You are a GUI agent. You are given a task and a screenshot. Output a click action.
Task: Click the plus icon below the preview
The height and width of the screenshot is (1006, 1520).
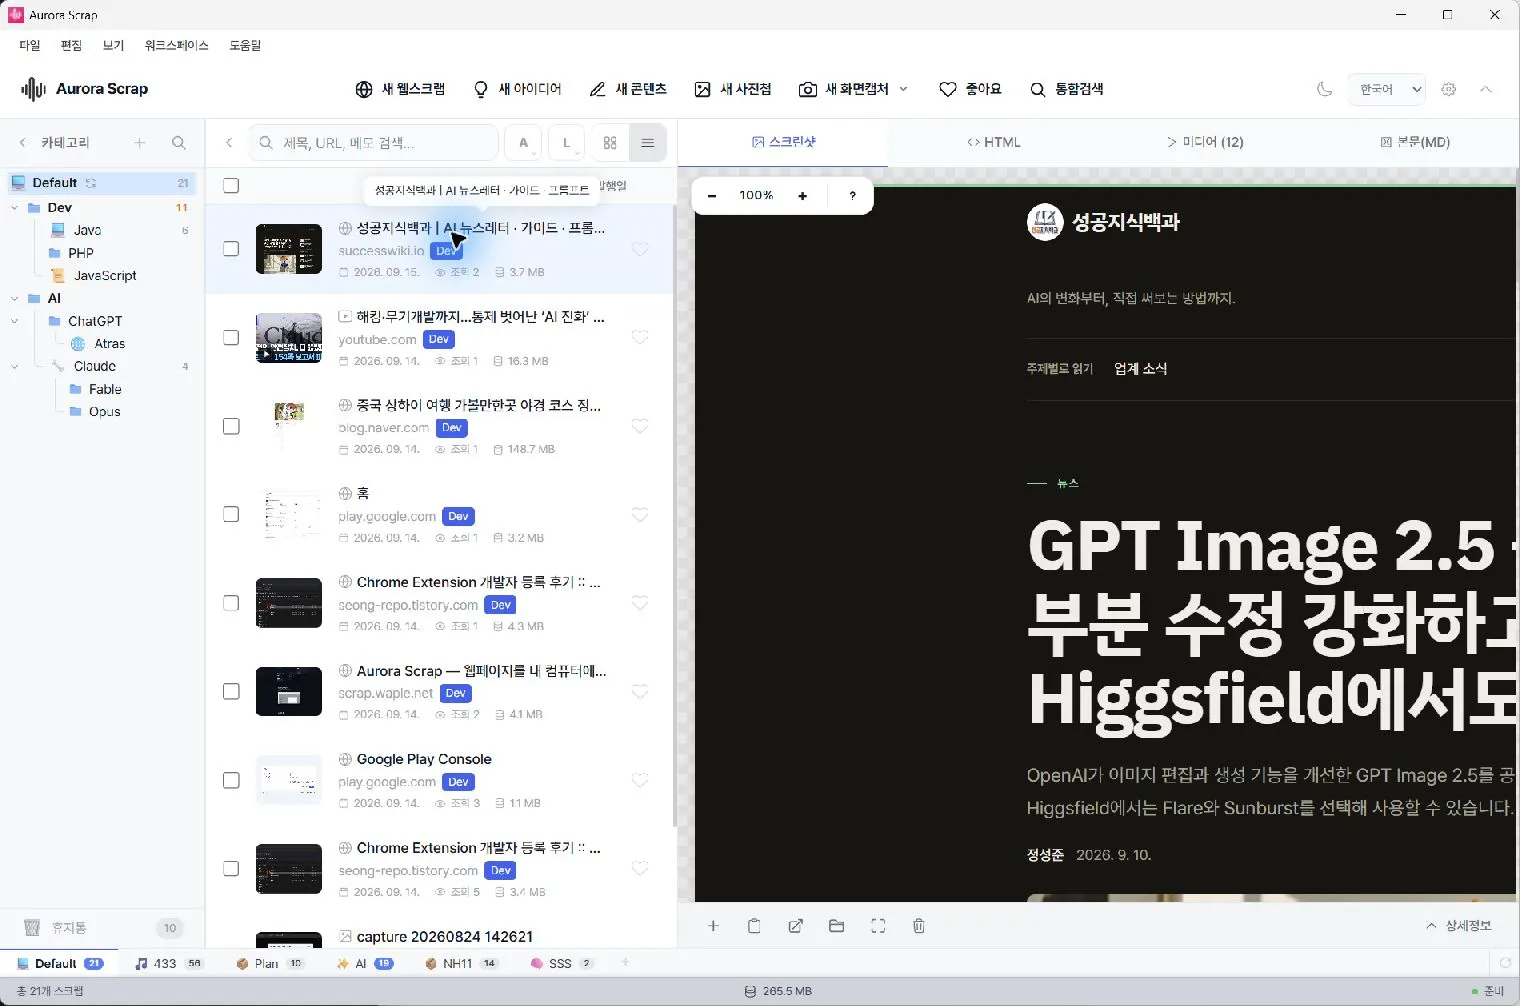coord(713,926)
